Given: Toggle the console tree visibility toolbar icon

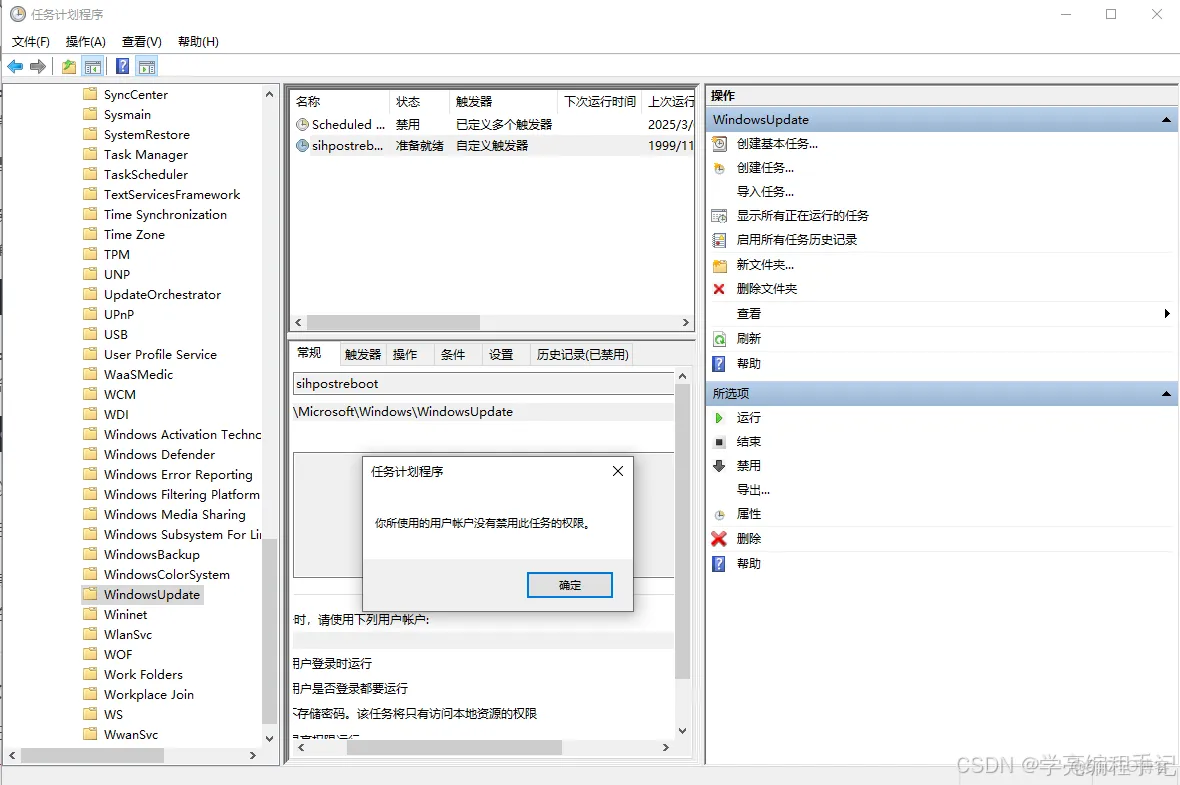Looking at the screenshot, I should 92,66.
